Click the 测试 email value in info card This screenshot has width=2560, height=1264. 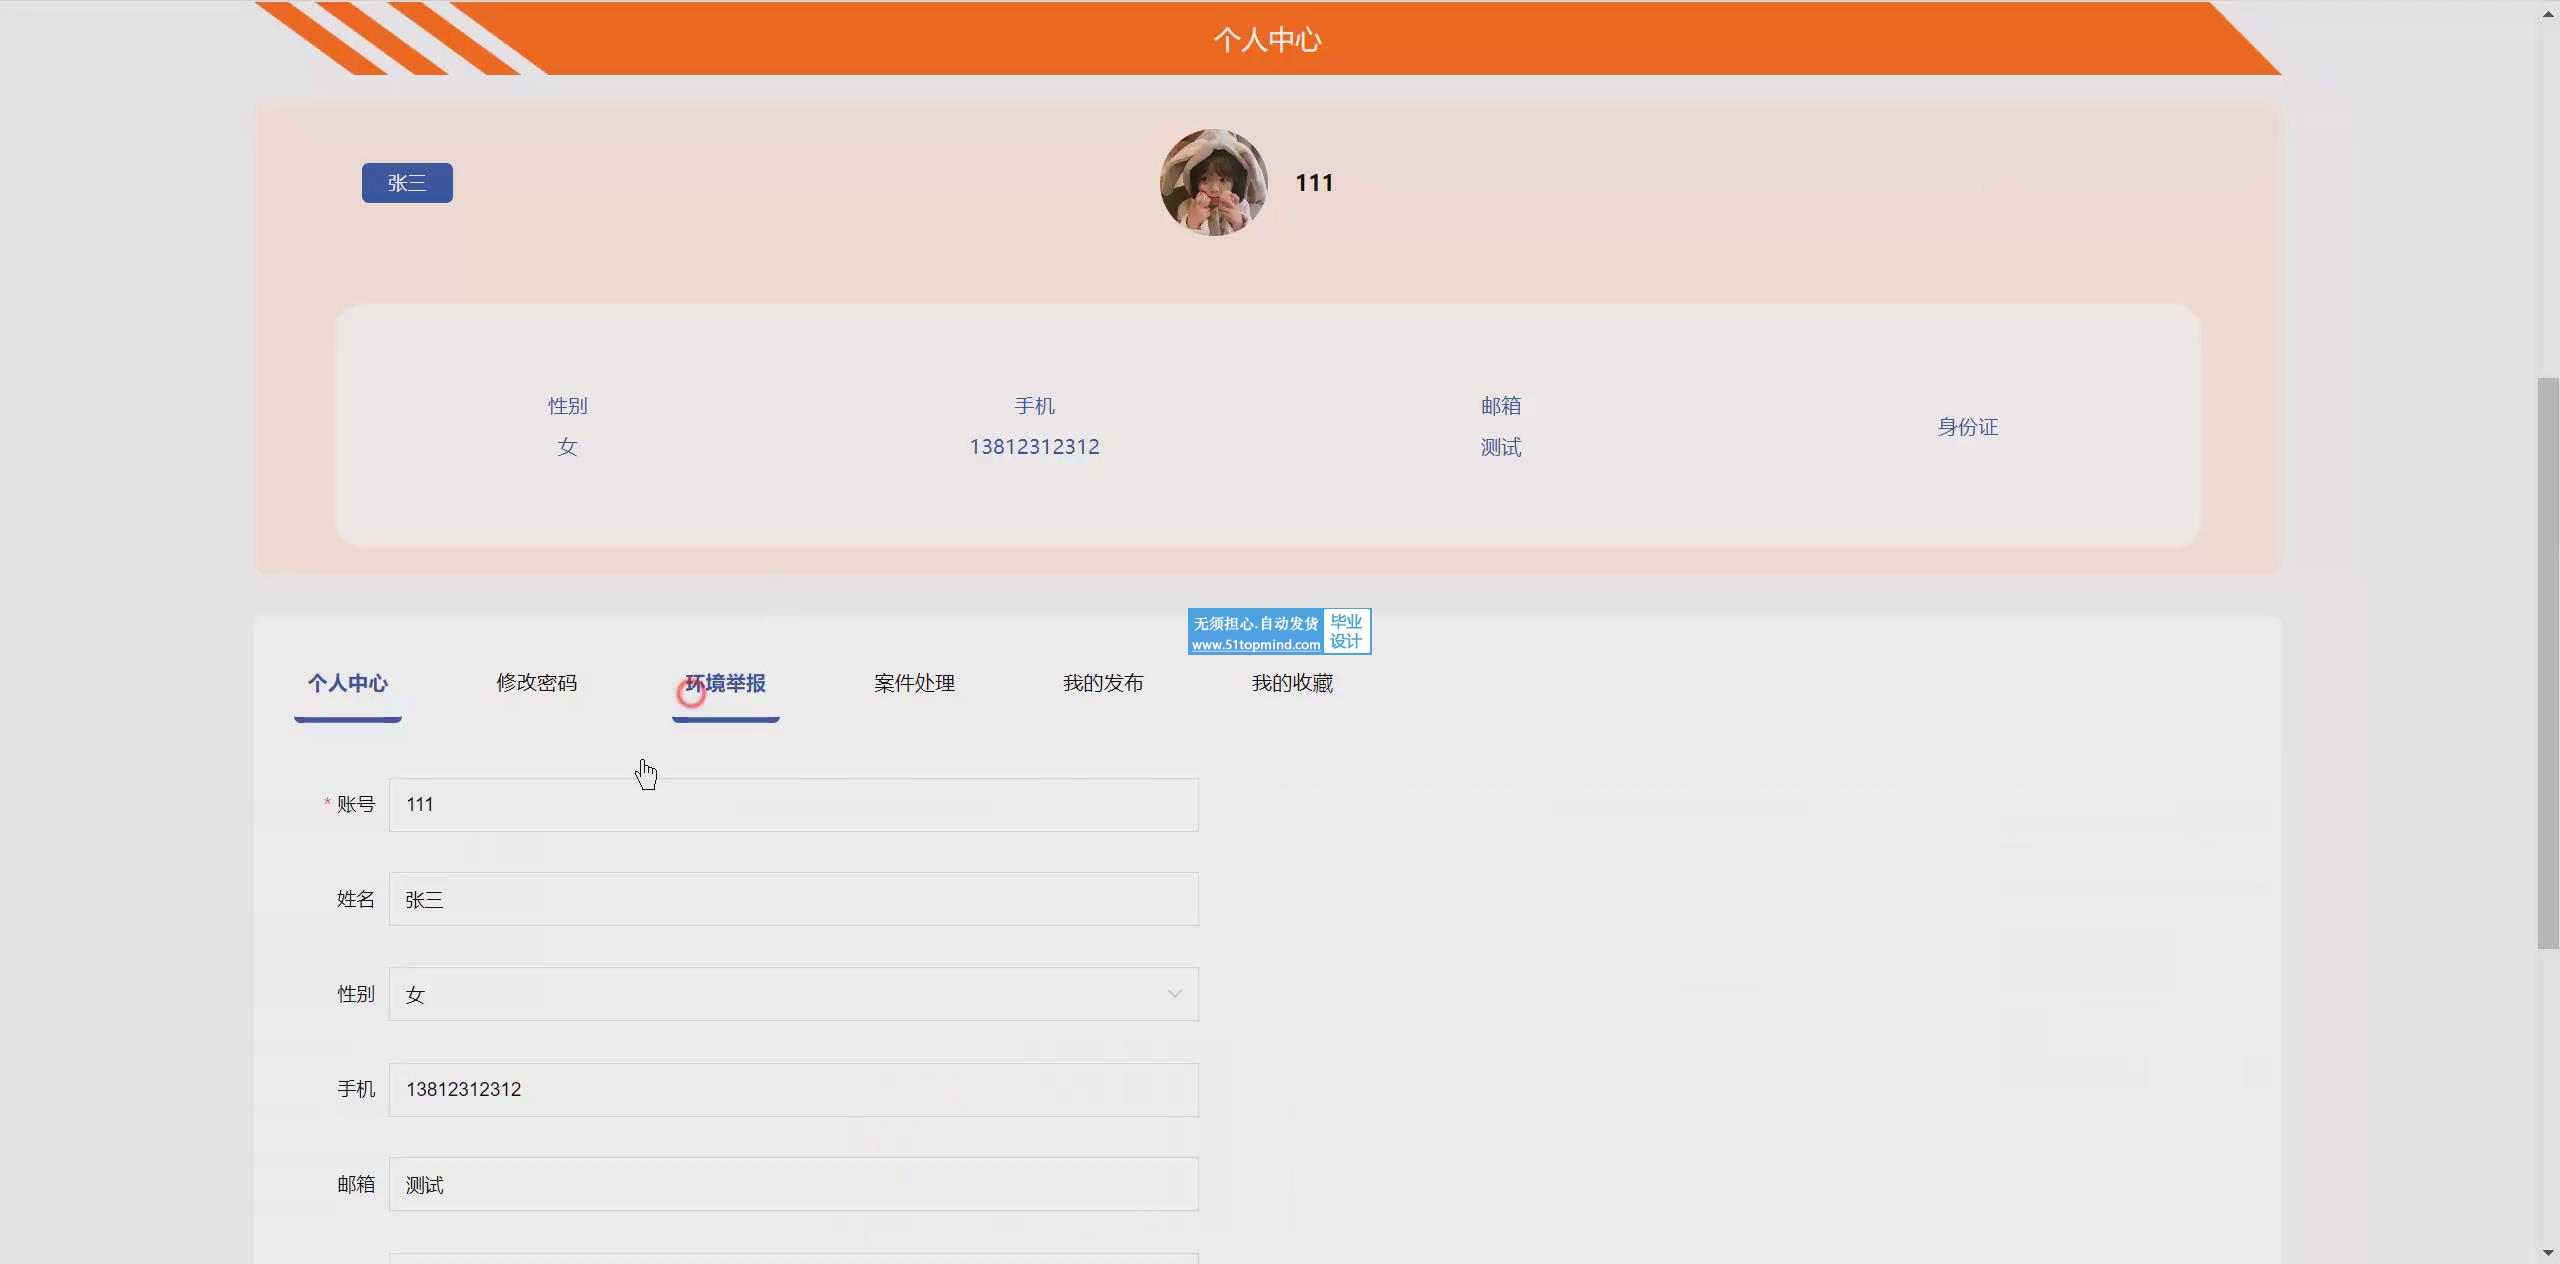tap(1501, 447)
